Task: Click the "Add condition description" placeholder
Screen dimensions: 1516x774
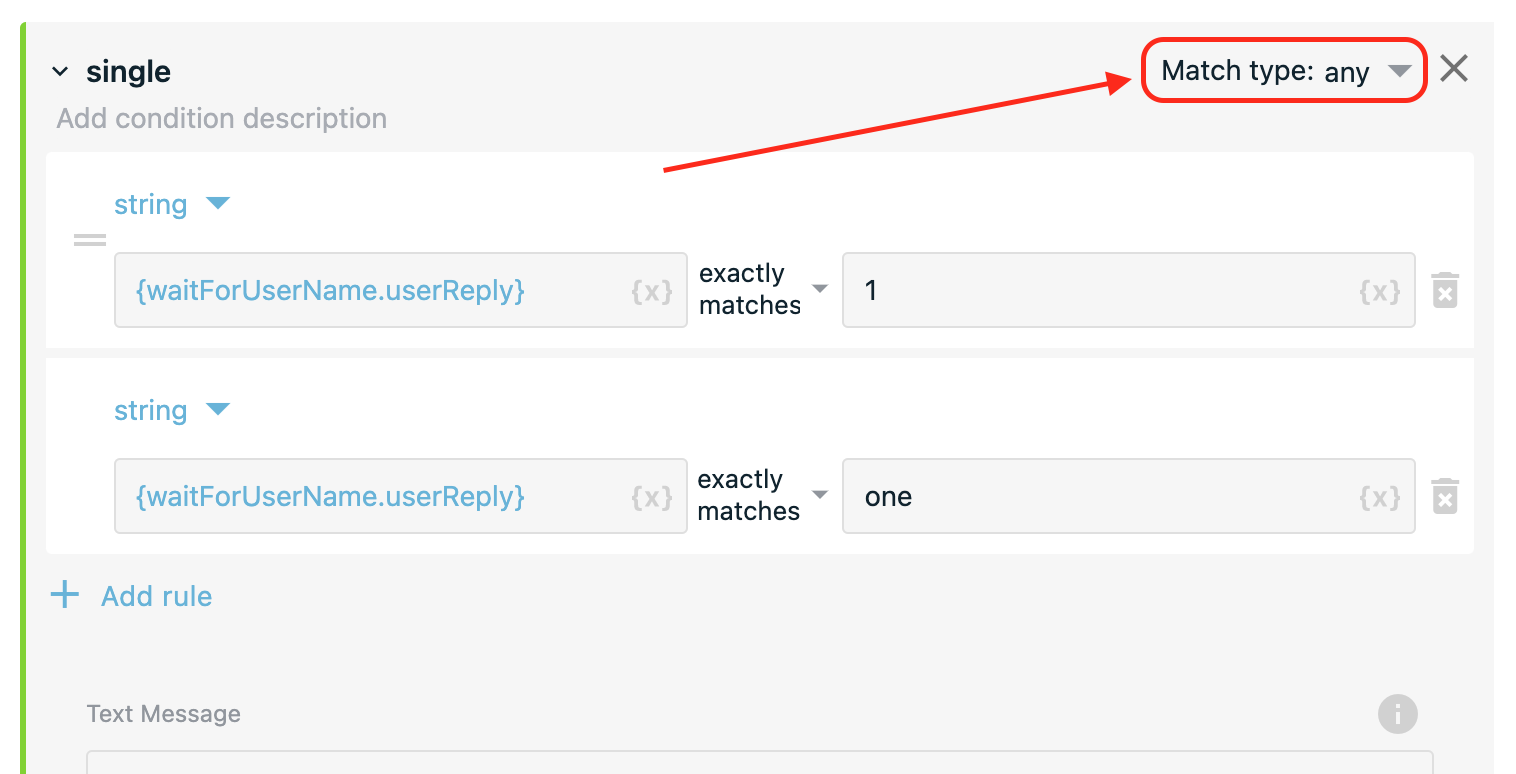Action: click(x=222, y=118)
